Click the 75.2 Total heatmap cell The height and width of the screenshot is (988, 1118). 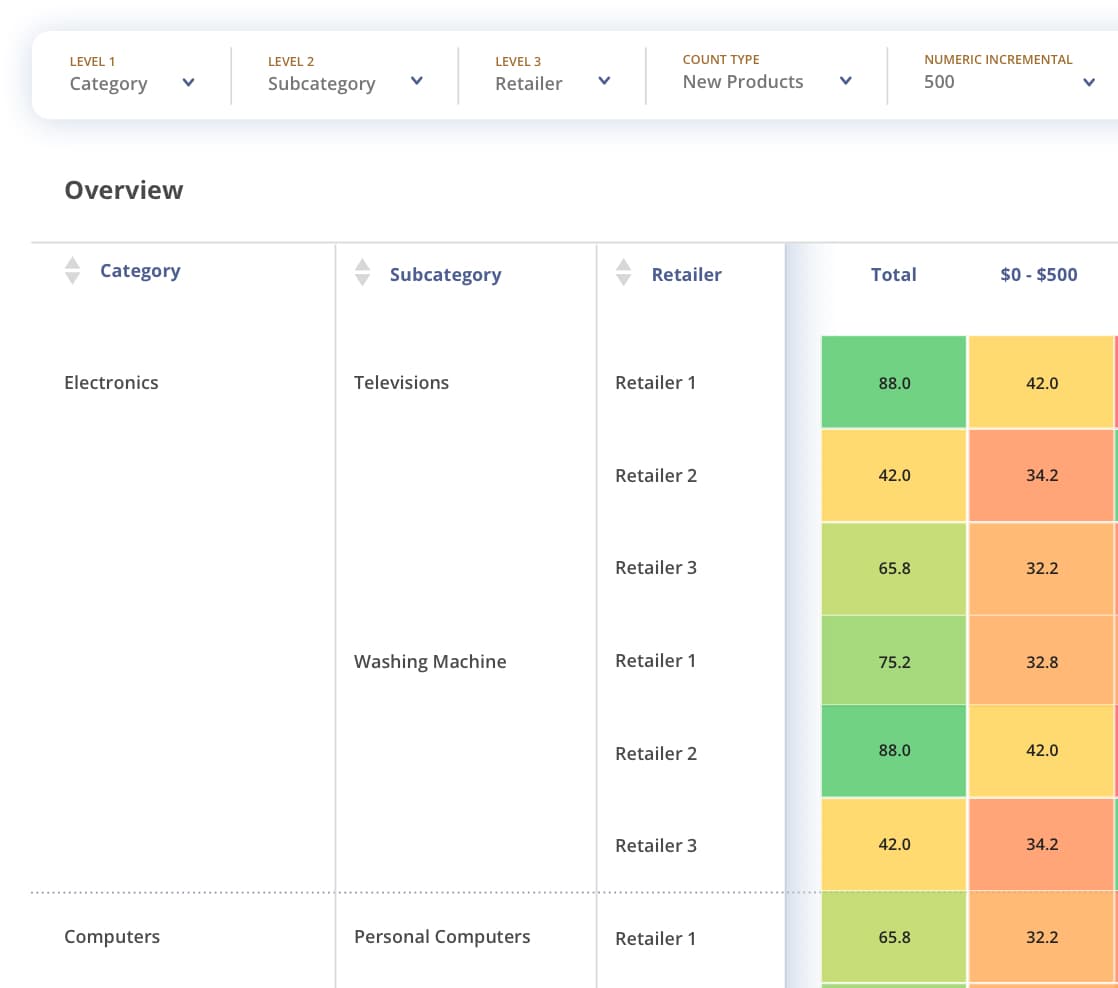[893, 662]
